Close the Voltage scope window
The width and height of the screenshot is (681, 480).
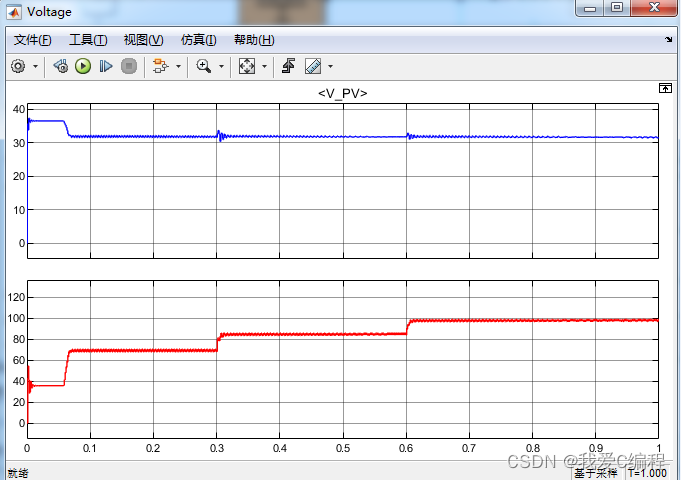point(654,8)
